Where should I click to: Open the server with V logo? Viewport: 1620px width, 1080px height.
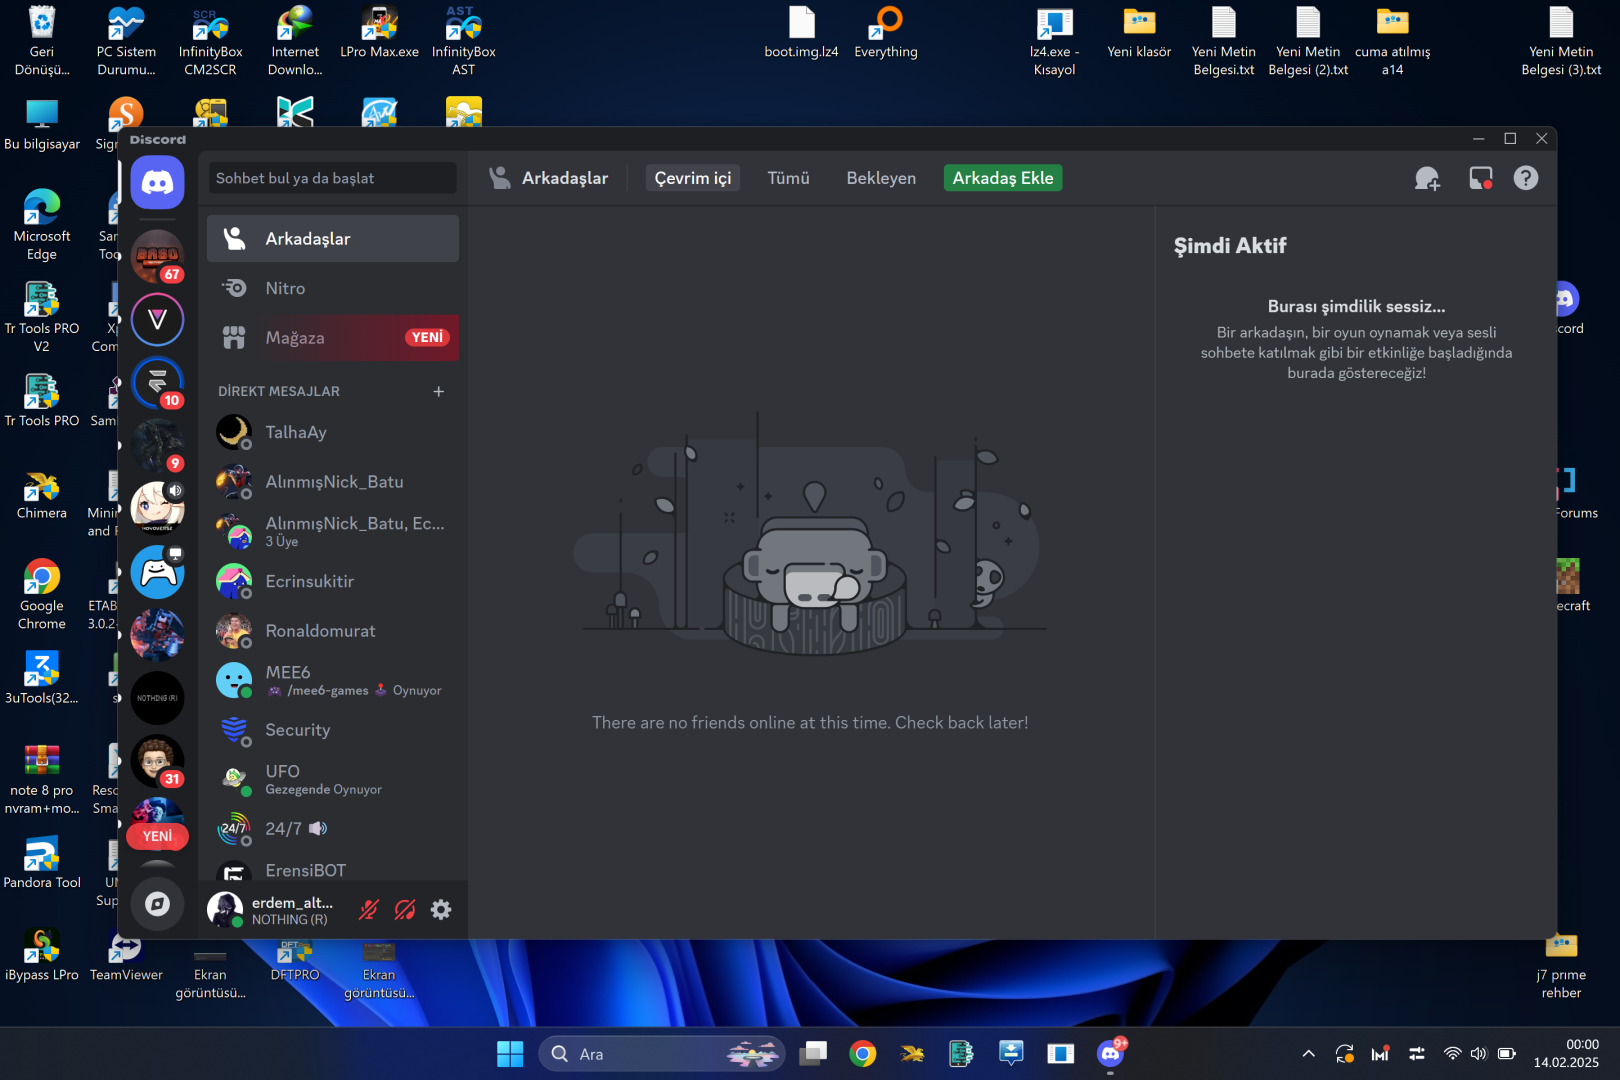pyautogui.click(x=157, y=320)
